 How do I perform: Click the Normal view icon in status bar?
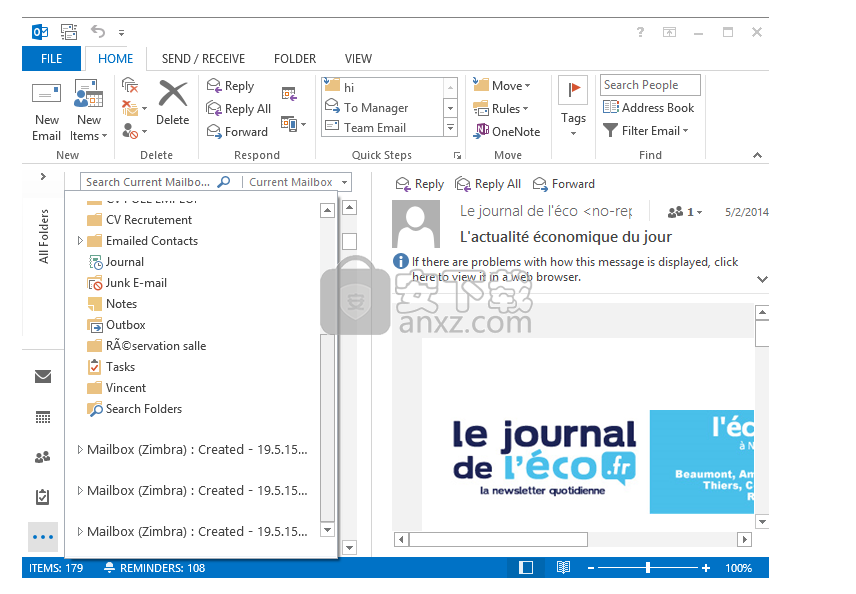[x=526, y=568]
